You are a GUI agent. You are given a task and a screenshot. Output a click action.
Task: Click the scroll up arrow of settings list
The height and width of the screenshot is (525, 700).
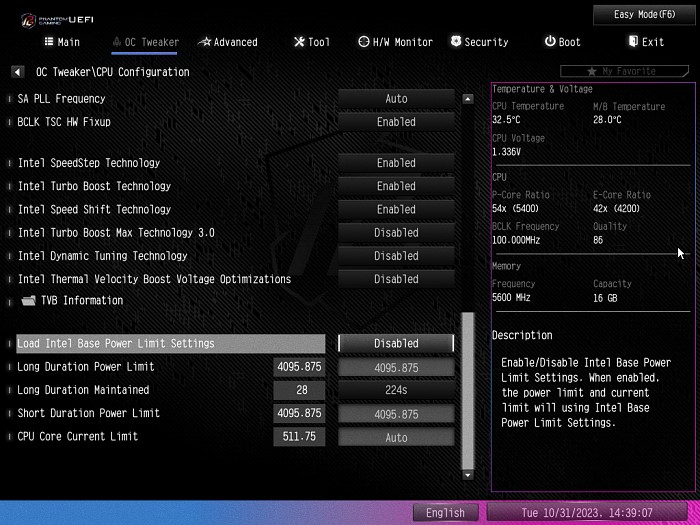tap(467, 99)
